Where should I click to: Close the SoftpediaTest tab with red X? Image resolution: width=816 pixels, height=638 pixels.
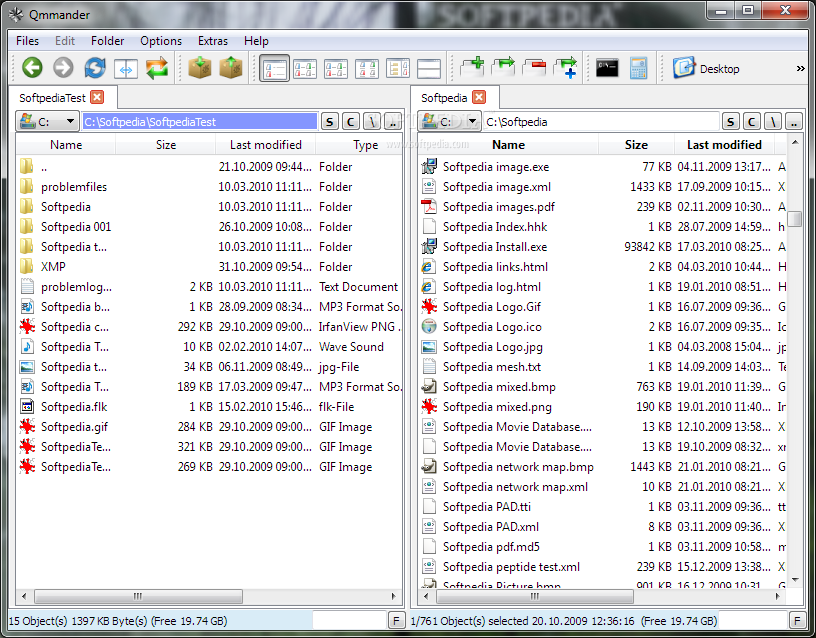point(97,97)
